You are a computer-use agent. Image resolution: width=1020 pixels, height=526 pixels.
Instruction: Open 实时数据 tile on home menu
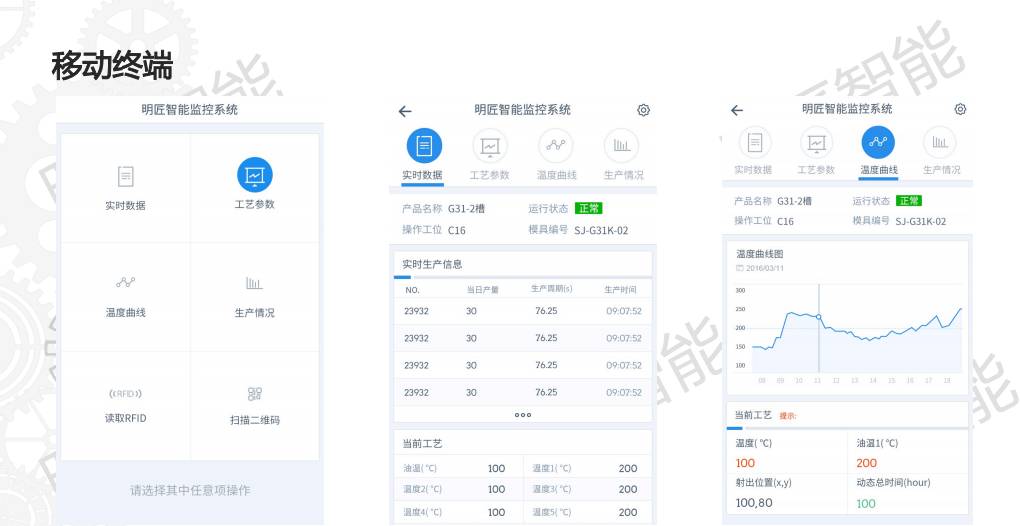126,188
